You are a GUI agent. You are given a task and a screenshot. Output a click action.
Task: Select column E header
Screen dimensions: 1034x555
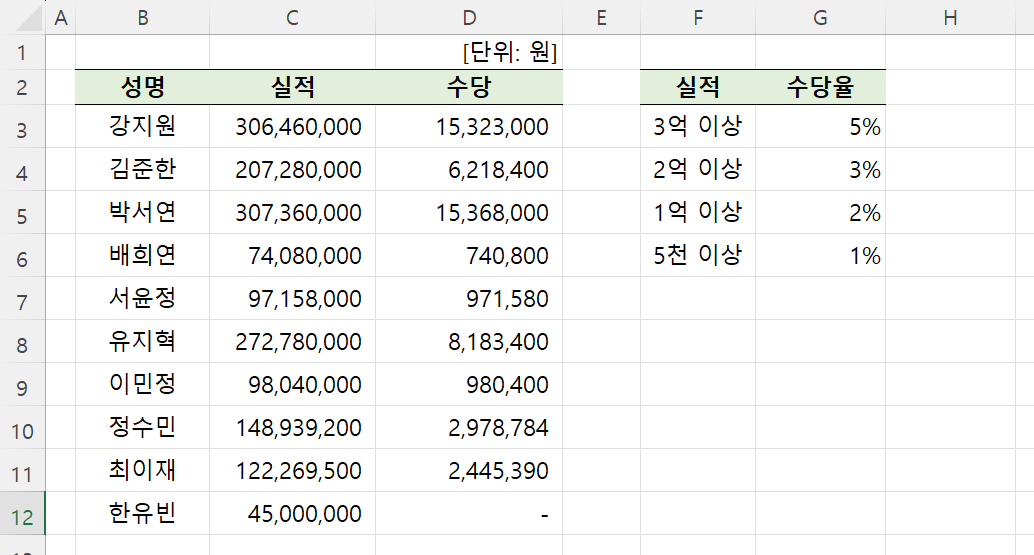[601, 18]
